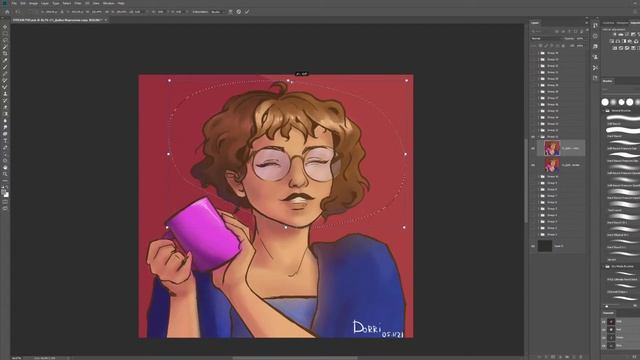
Task: Select the Crop tool
Action: click(x=5, y=53)
